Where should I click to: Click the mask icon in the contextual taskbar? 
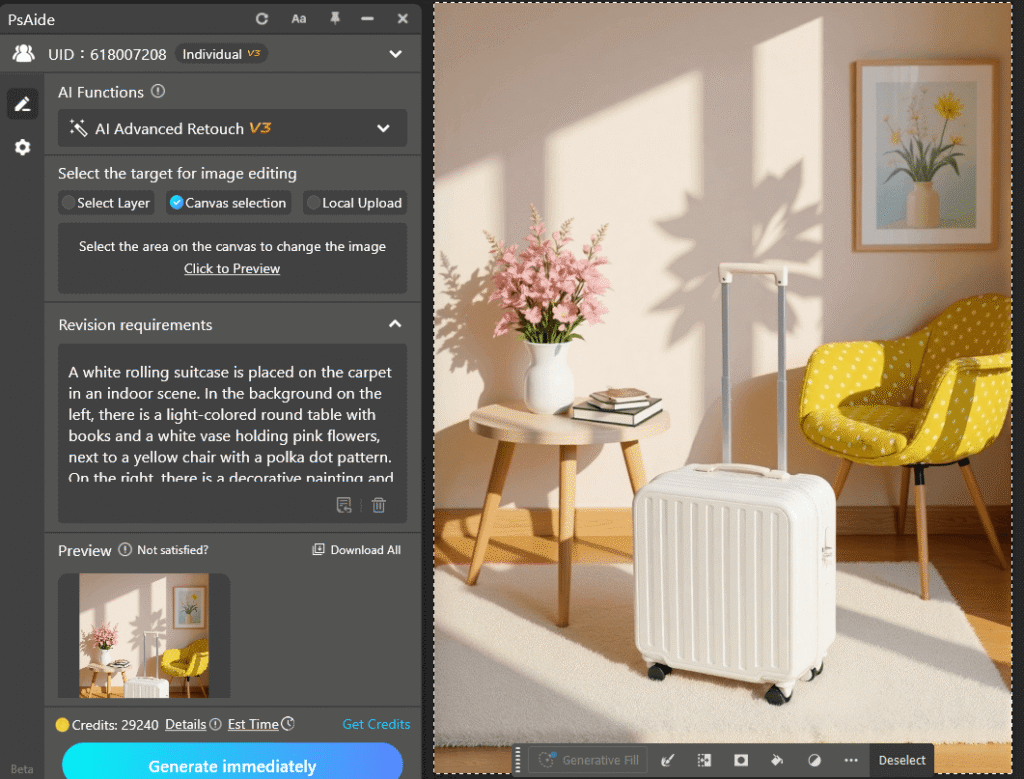740,761
